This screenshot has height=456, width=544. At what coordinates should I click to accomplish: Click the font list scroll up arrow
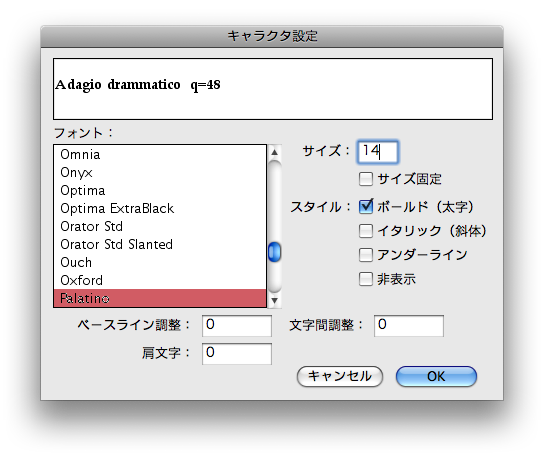click(274, 152)
